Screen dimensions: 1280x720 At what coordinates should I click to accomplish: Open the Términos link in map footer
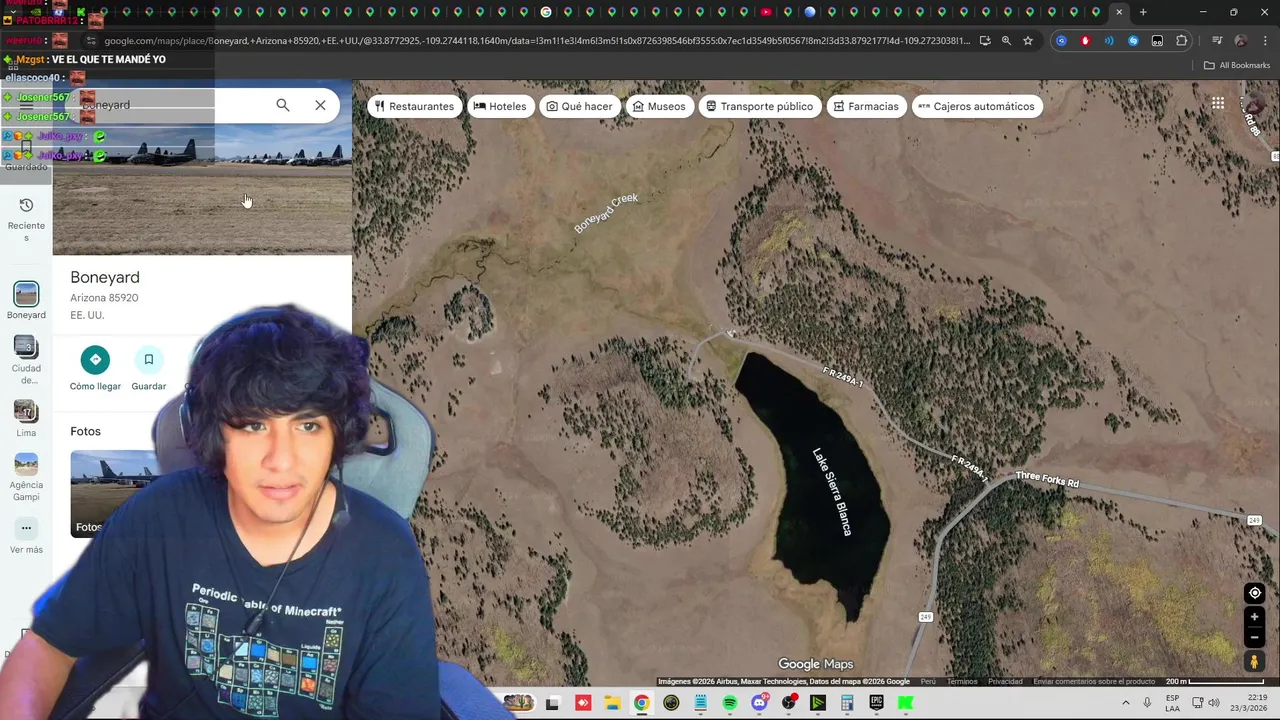pyautogui.click(x=962, y=682)
